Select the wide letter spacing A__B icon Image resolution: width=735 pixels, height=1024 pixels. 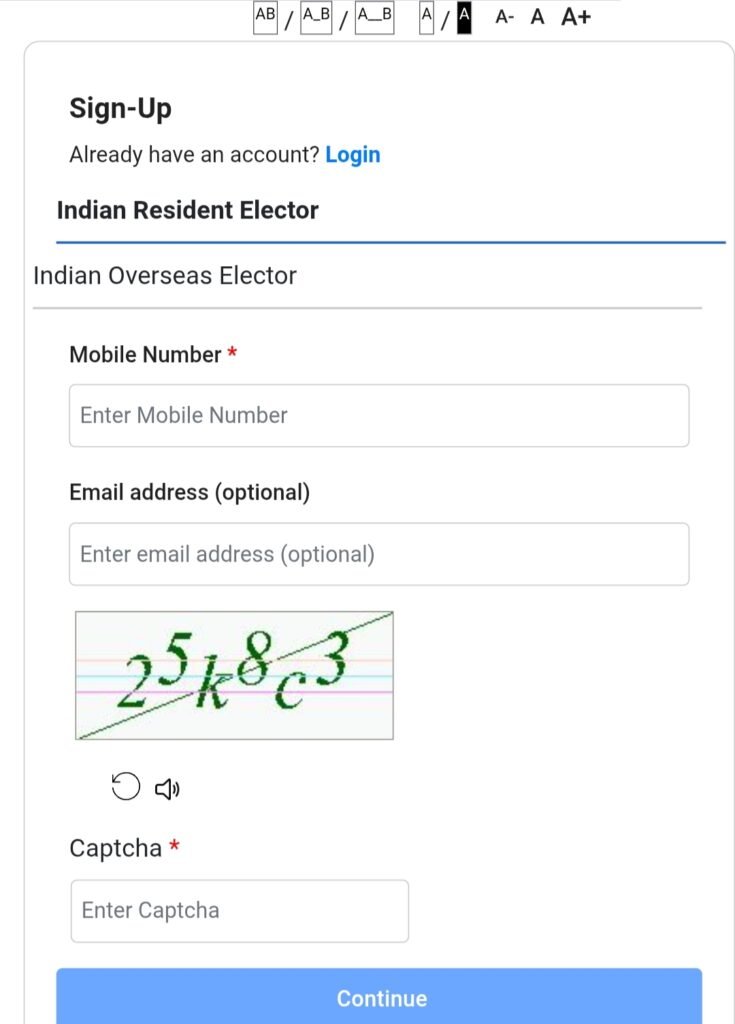(374, 17)
